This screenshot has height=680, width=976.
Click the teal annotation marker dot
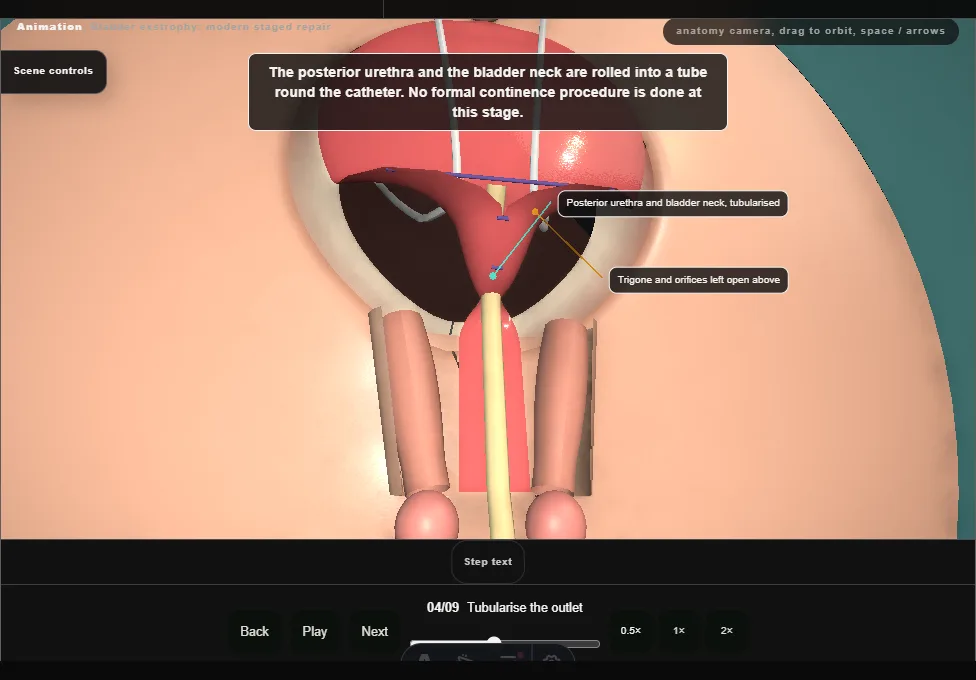click(x=493, y=276)
